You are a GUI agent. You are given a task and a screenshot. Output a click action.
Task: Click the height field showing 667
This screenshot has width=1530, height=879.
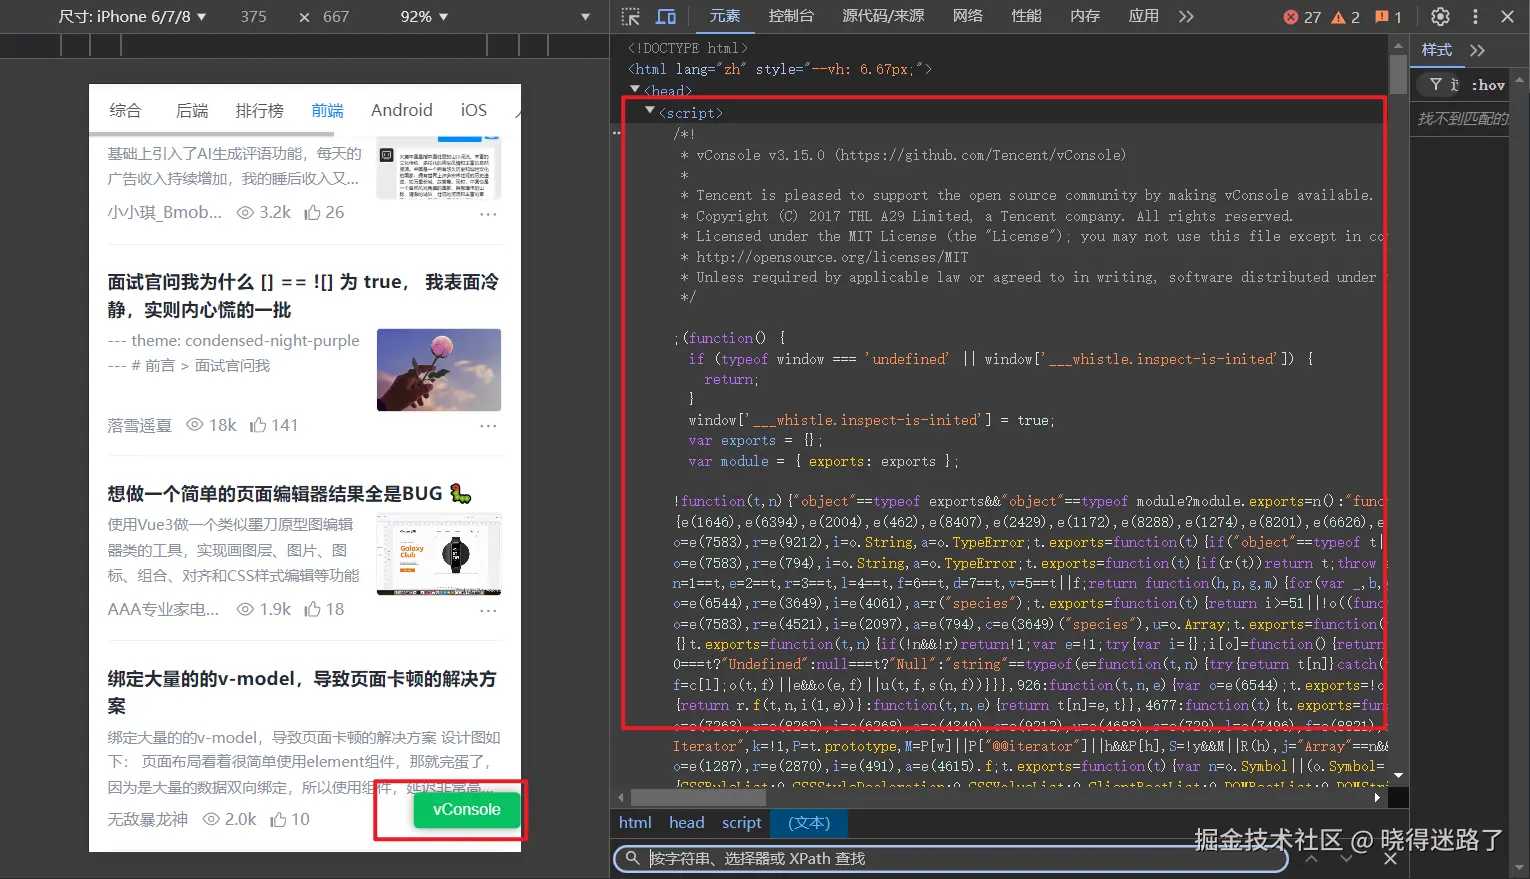336,16
